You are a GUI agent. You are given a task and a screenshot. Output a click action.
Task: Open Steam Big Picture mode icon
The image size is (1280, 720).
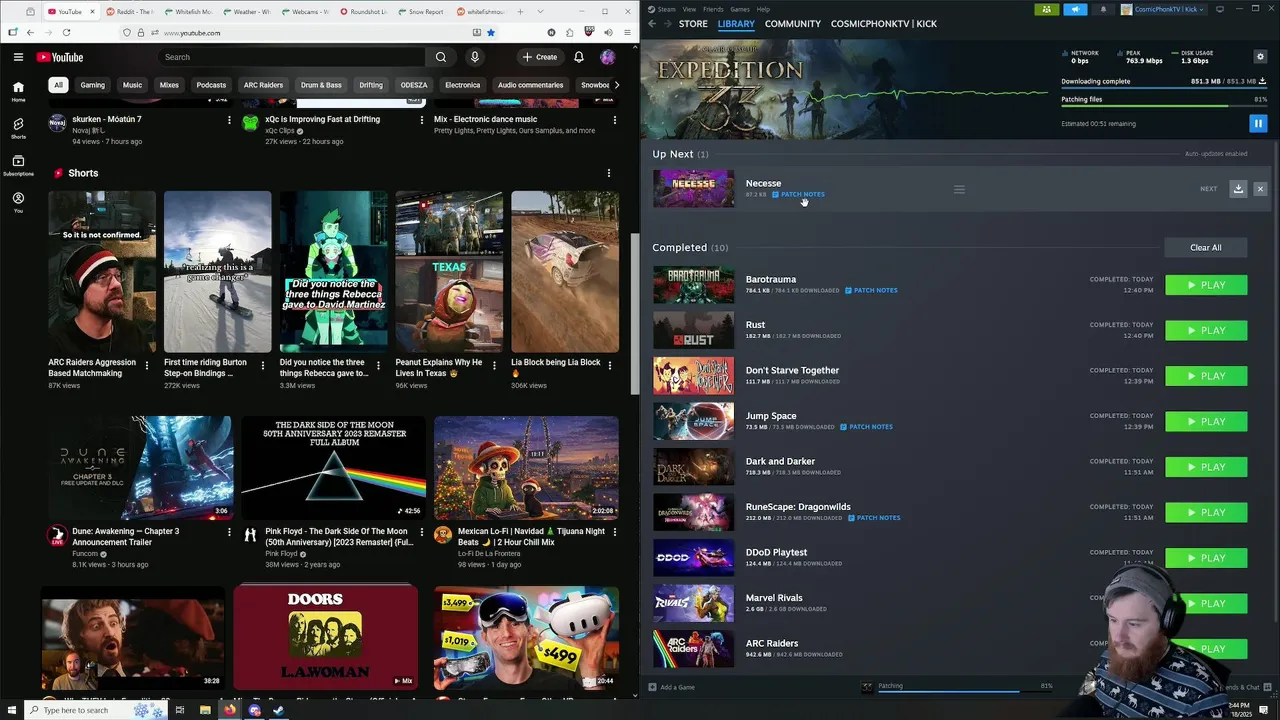(x=1220, y=9)
